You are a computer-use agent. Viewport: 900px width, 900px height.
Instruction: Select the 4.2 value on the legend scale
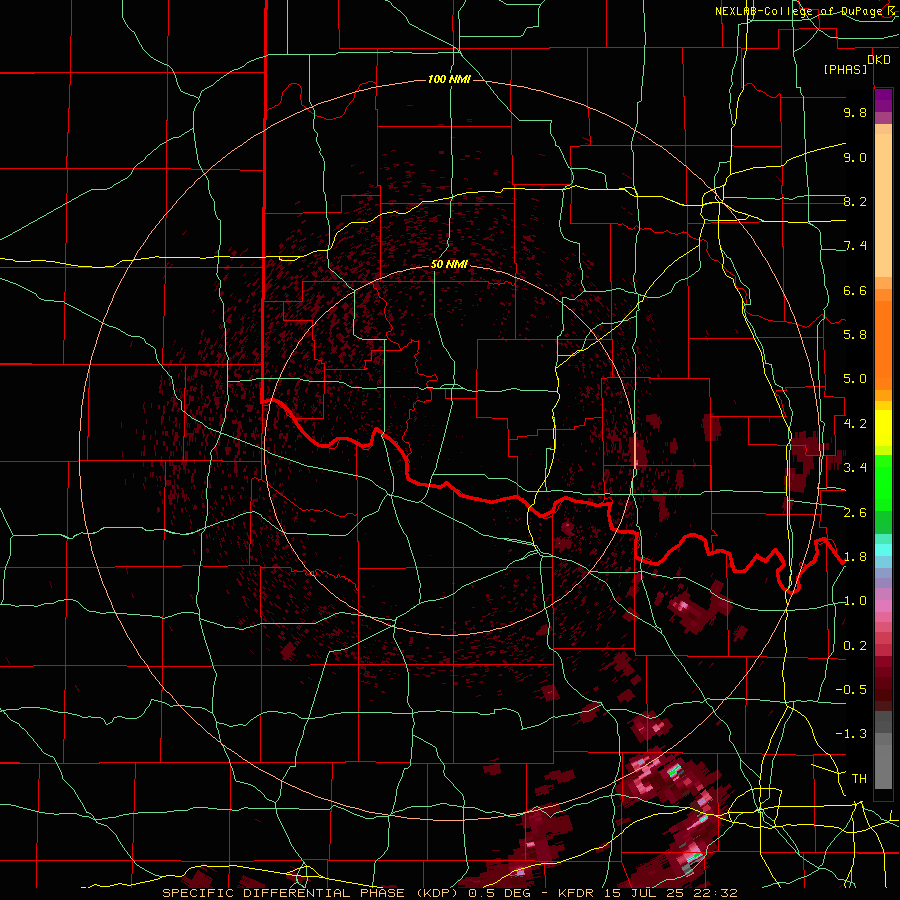click(855, 424)
